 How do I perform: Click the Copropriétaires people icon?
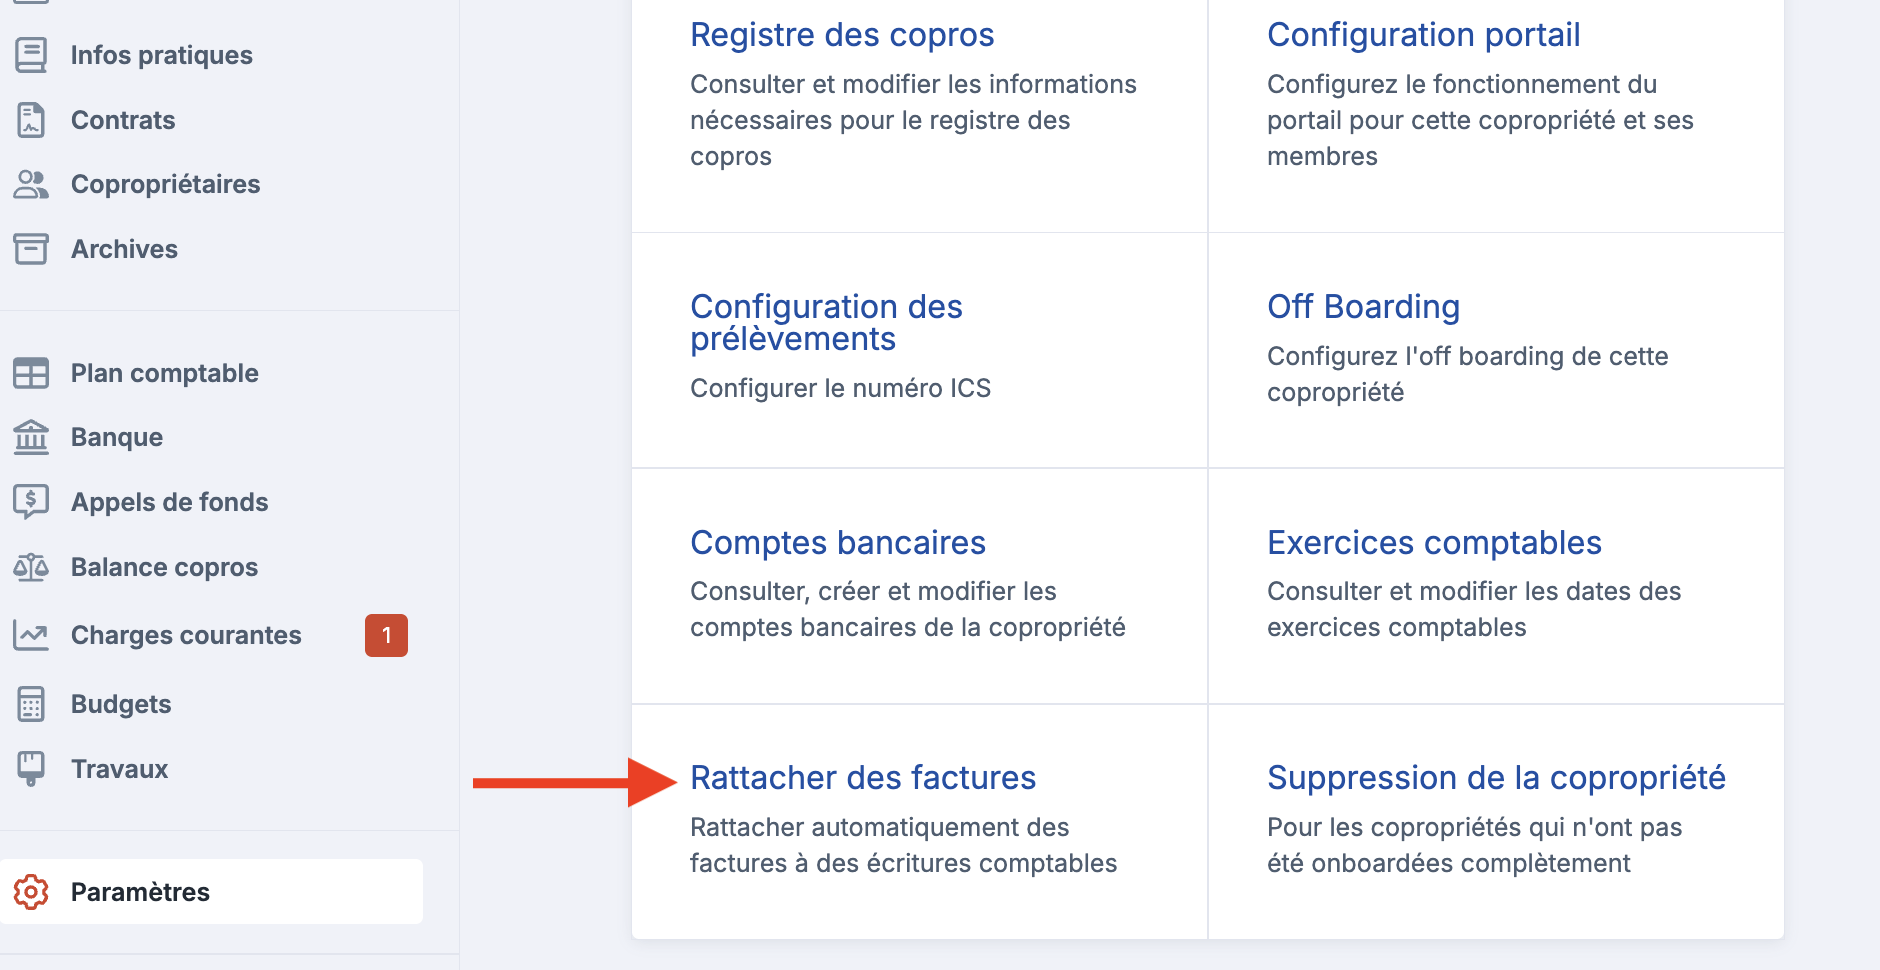point(31,184)
